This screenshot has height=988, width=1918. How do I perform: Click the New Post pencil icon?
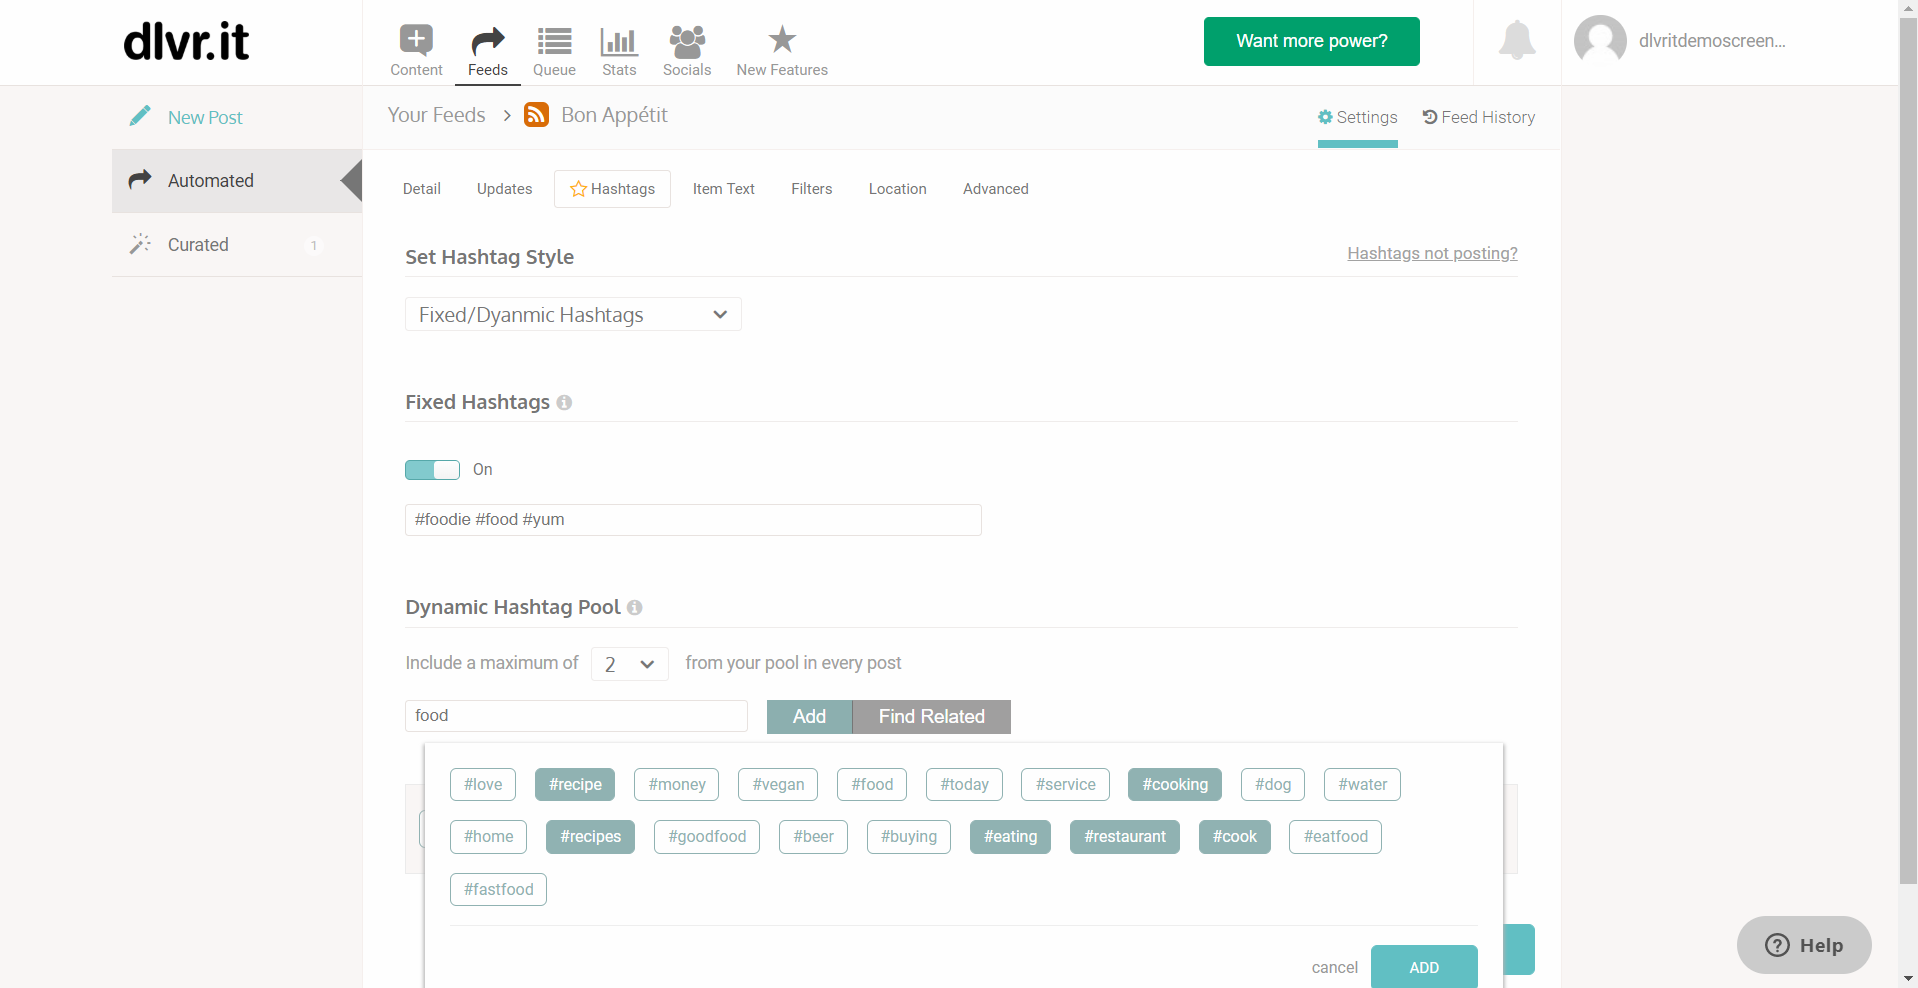click(140, 116)
